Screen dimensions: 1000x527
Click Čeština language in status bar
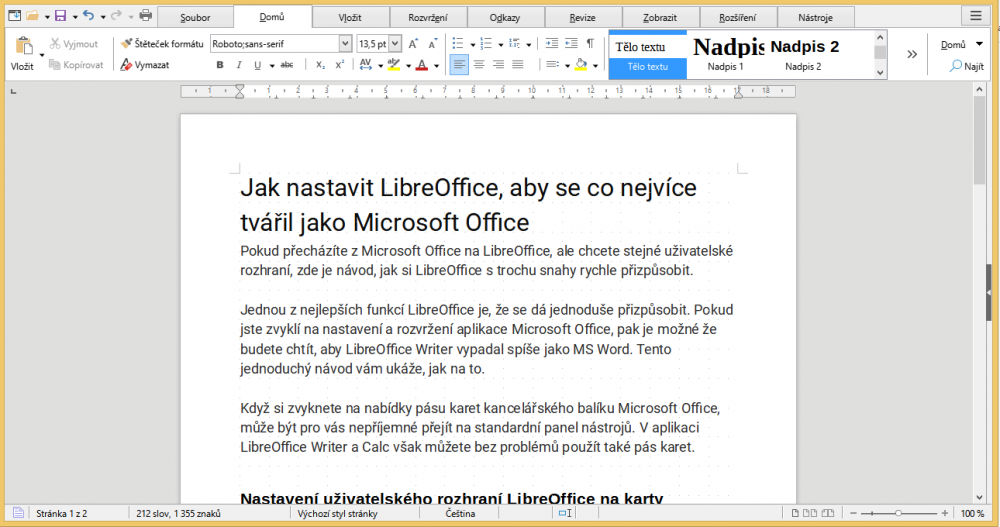click(x=460, y=513)
